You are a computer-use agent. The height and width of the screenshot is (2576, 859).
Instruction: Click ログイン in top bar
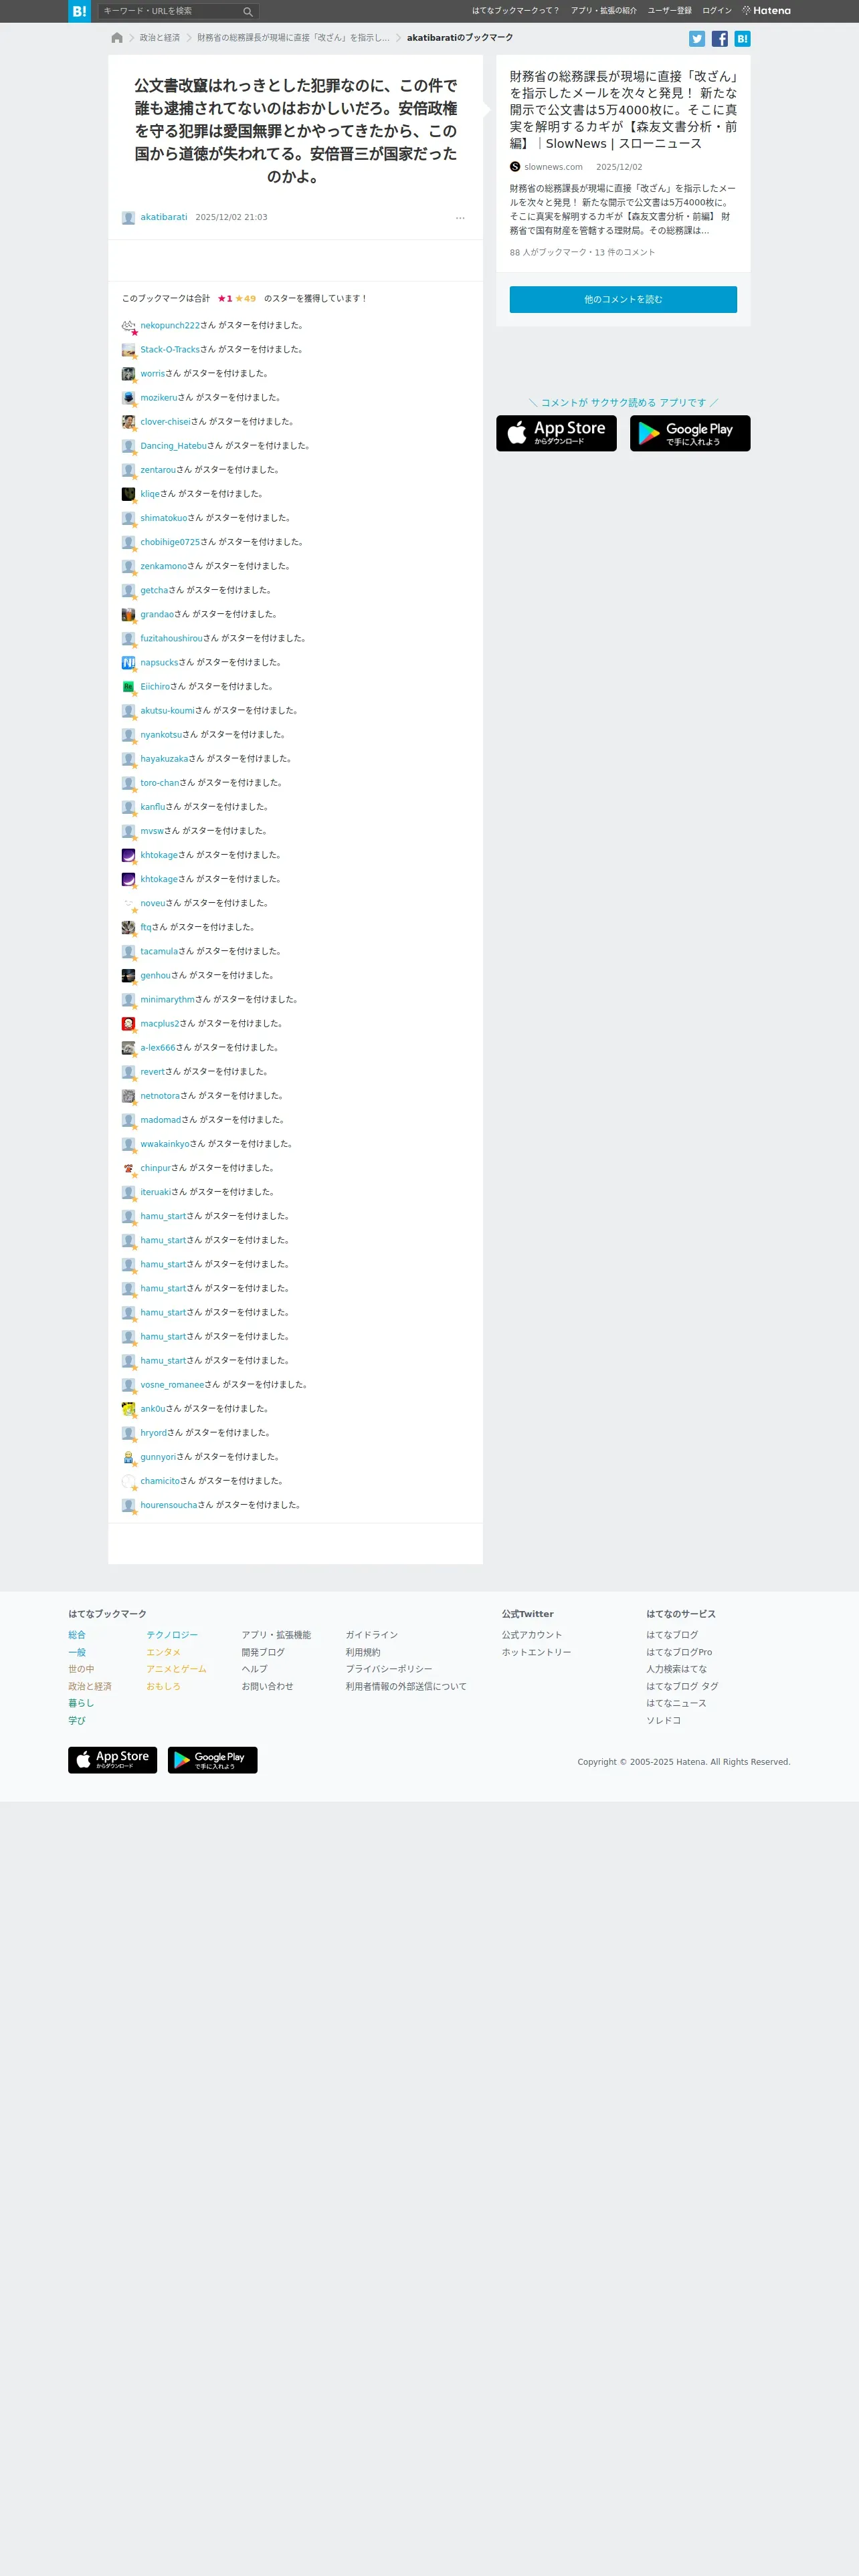[717, 11]
